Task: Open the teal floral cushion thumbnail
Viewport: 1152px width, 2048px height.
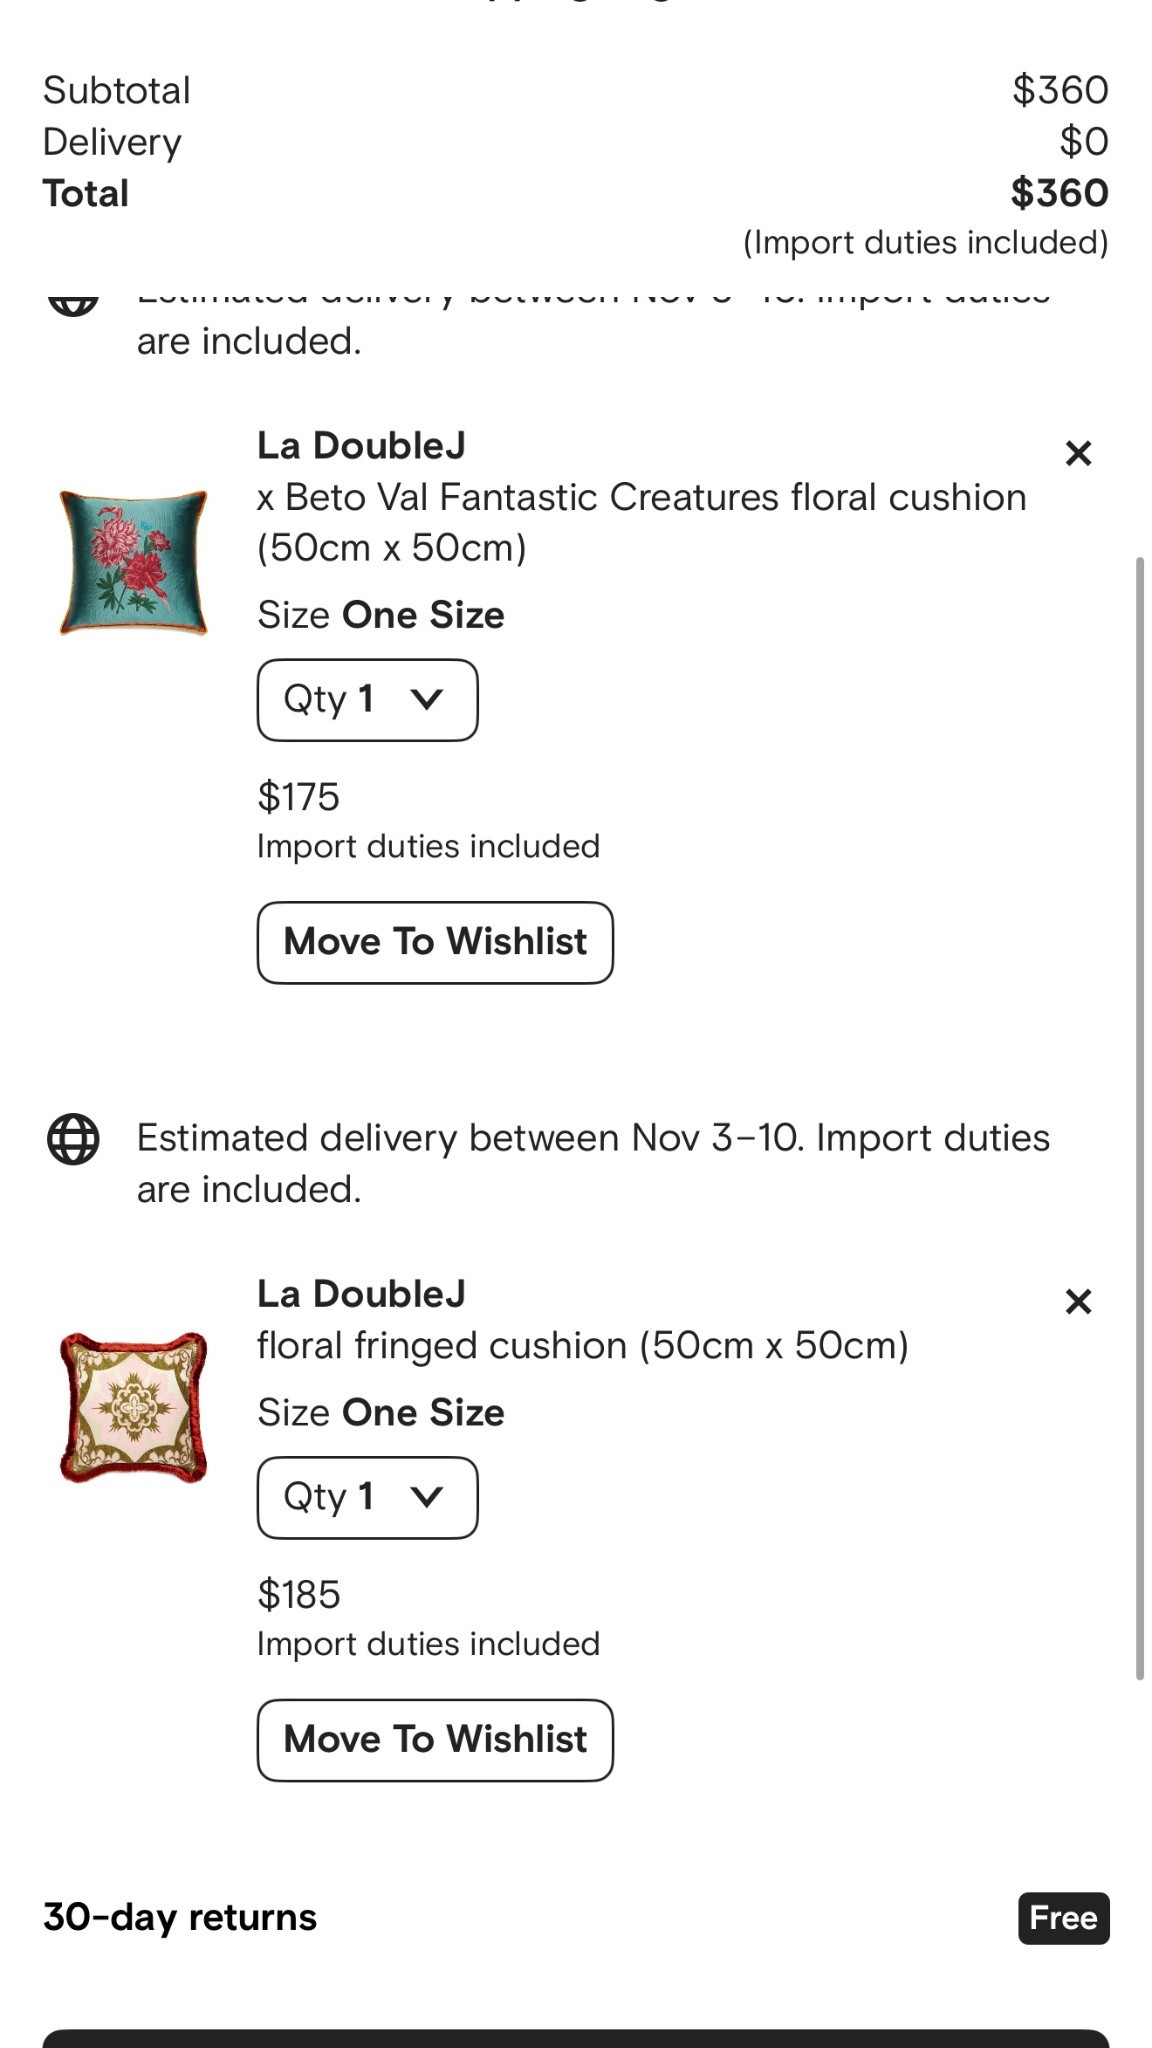Action: pyautogui.click(x=134, y=562)
